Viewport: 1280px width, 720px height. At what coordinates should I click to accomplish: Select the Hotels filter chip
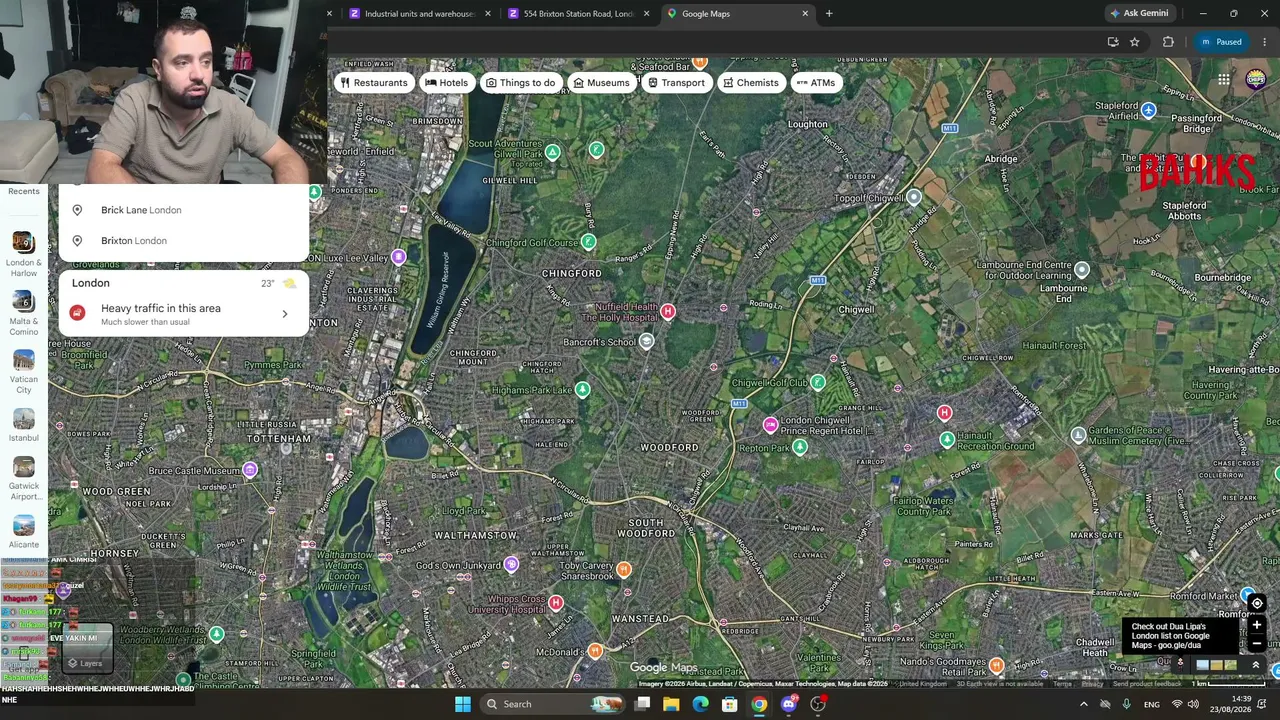[x=446, y=83]
